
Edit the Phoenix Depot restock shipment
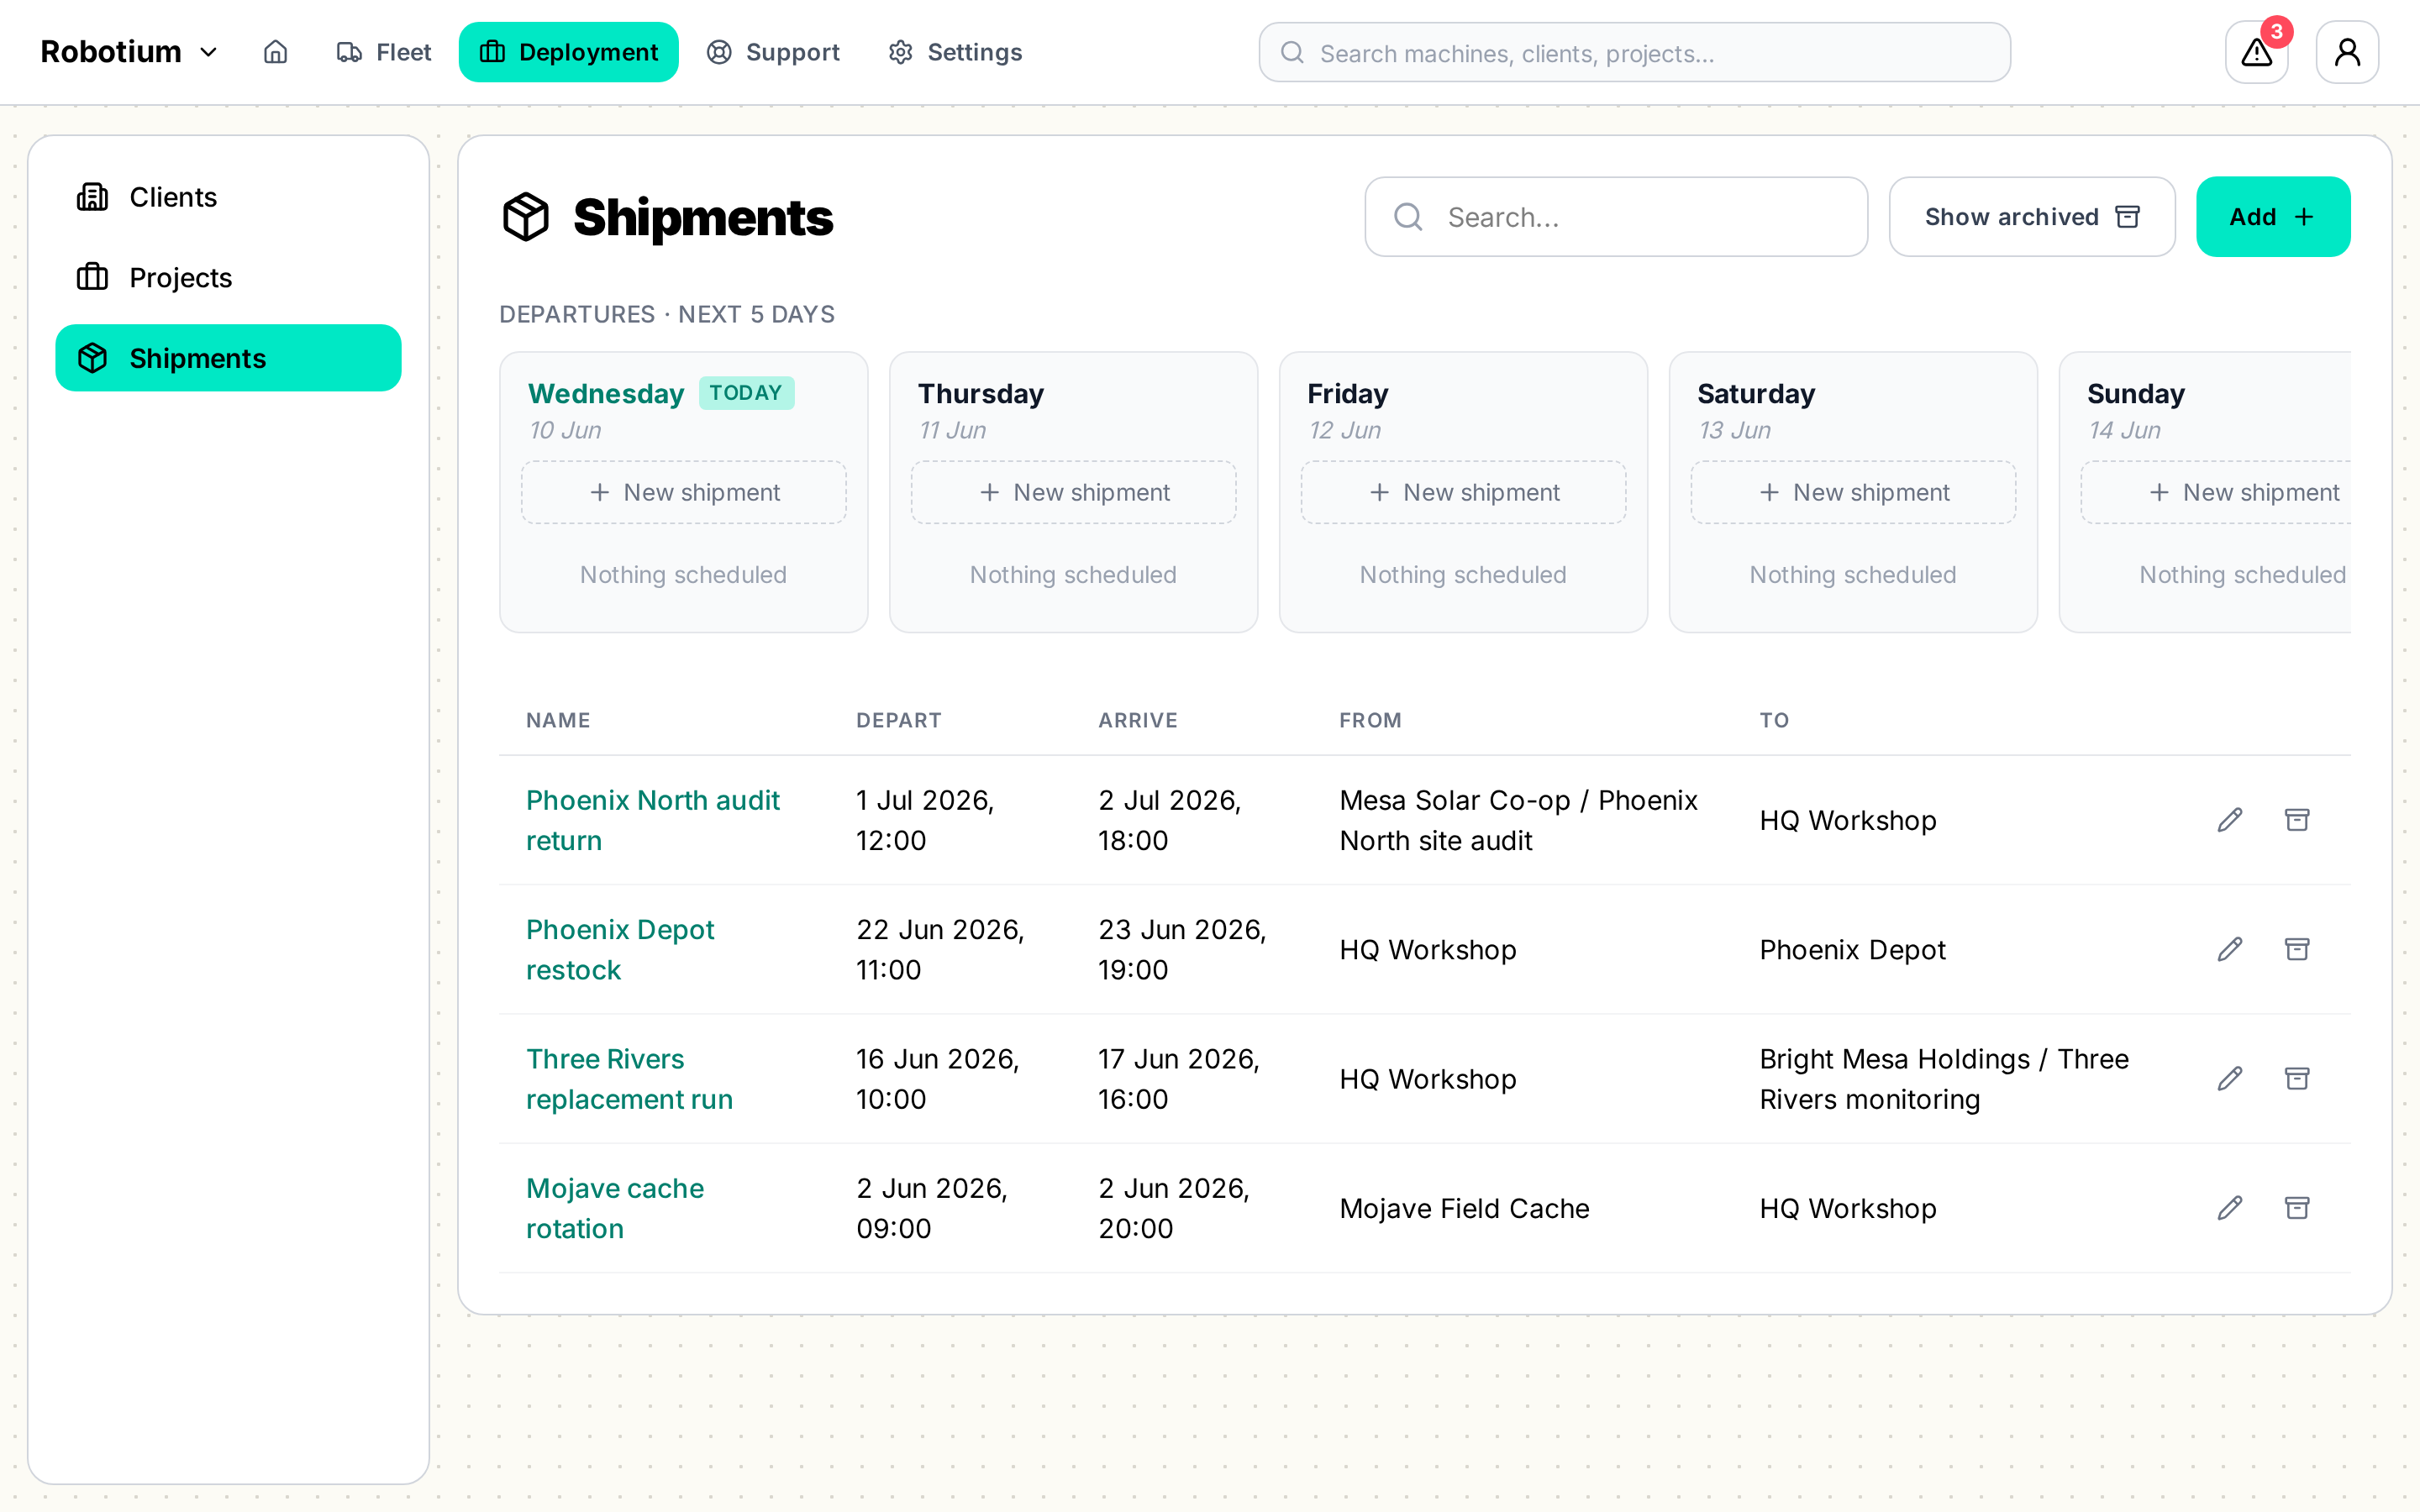click(2230, 949)
